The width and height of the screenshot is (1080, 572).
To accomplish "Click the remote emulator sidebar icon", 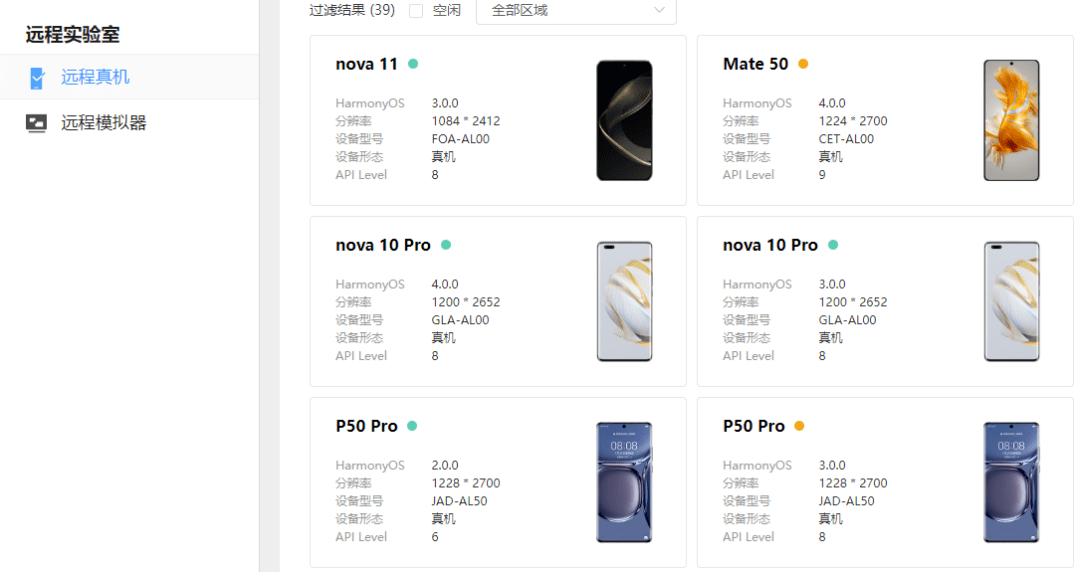I will [36, 123].
